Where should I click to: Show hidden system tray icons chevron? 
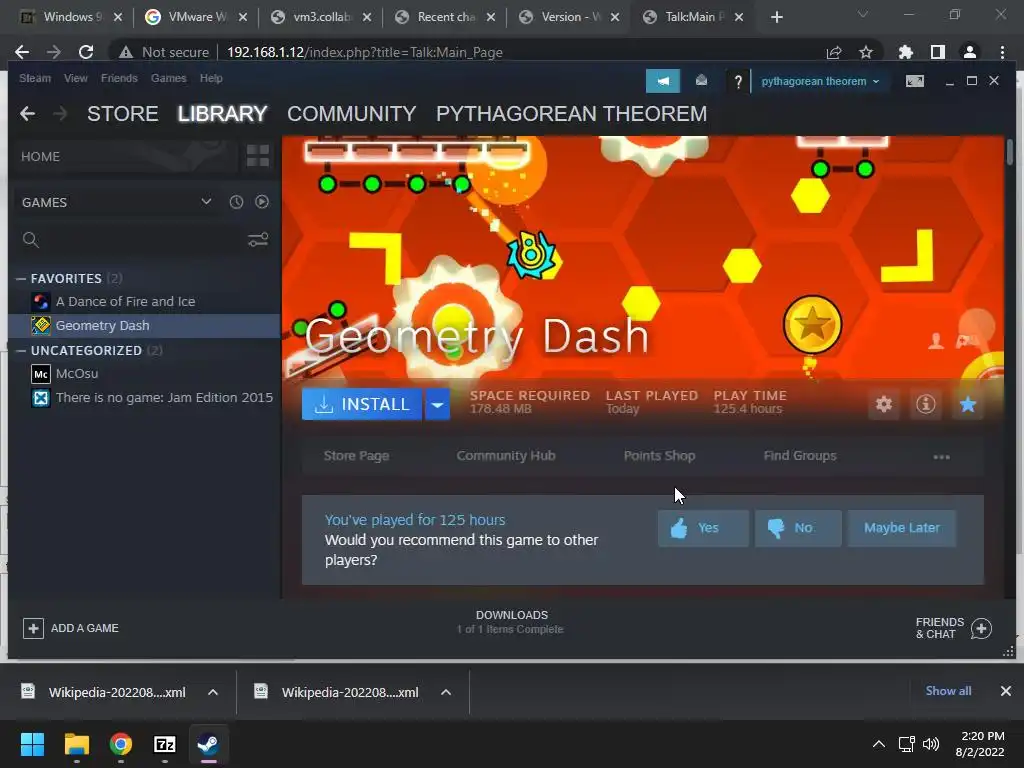point(879,744)
